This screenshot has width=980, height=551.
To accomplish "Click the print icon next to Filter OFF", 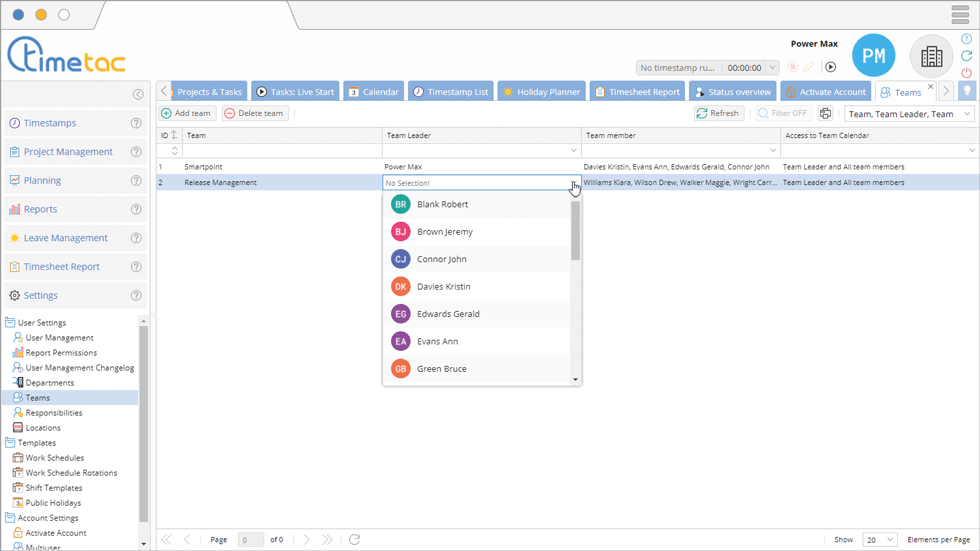I will point(825,114).
